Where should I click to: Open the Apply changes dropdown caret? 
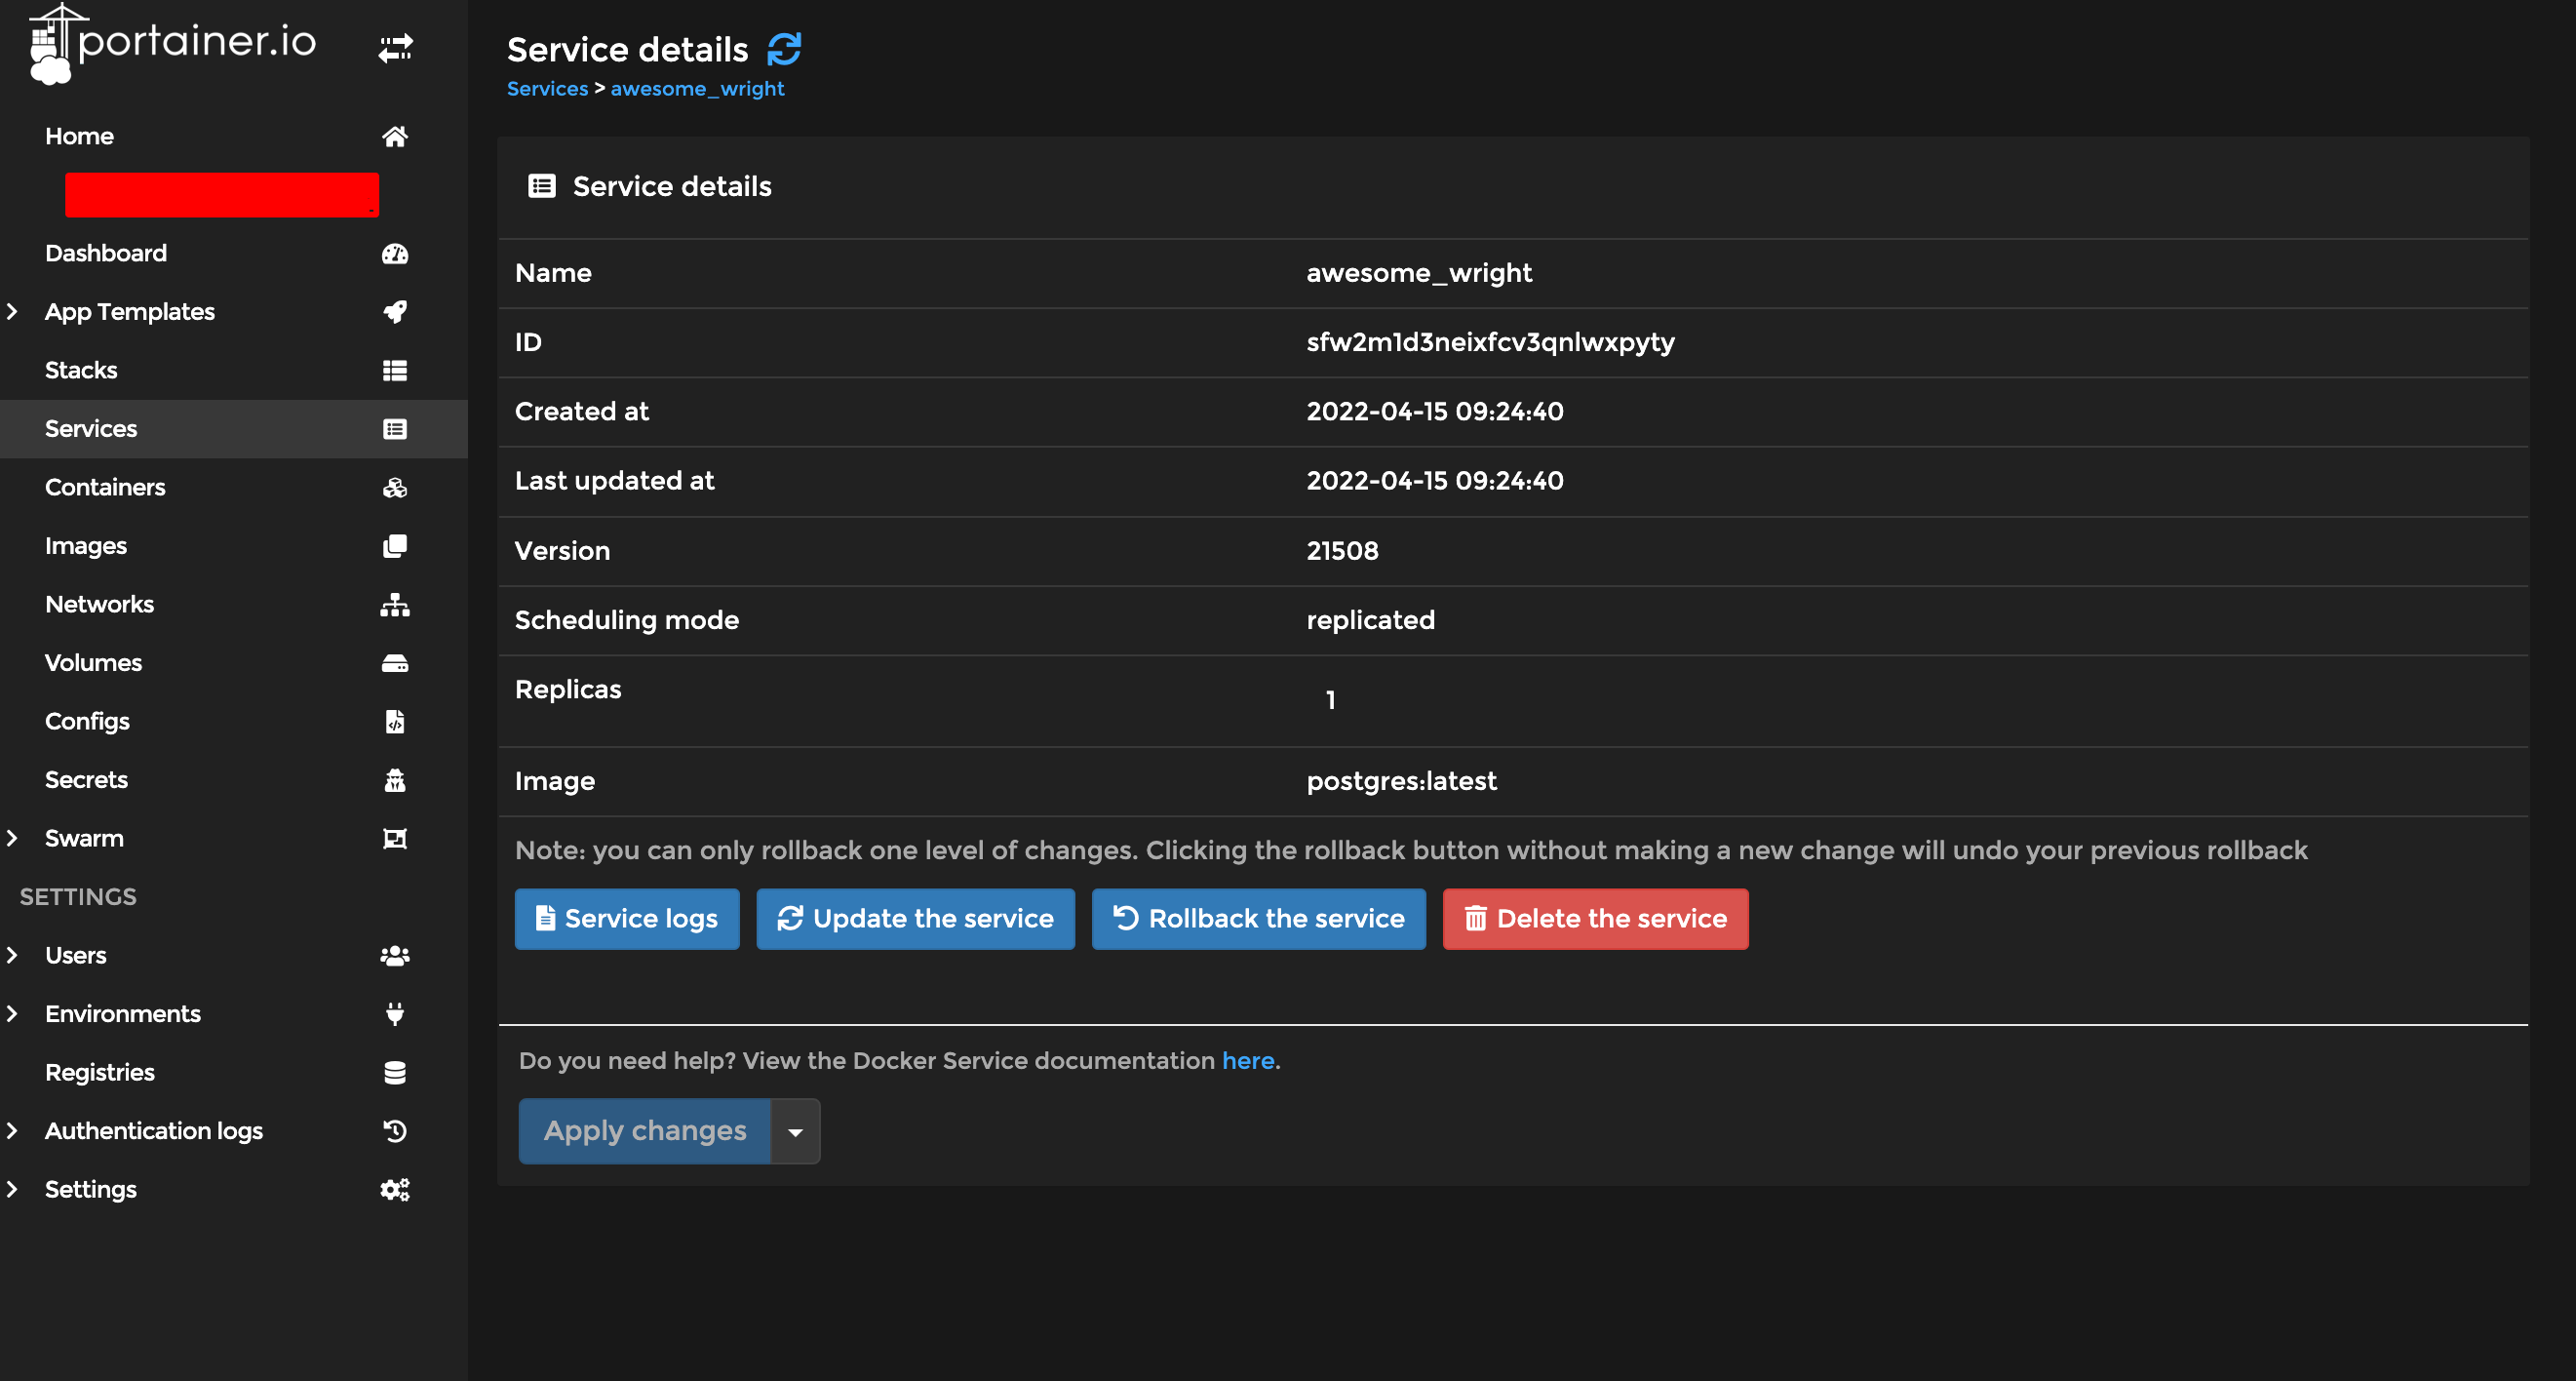[795, 1131]
